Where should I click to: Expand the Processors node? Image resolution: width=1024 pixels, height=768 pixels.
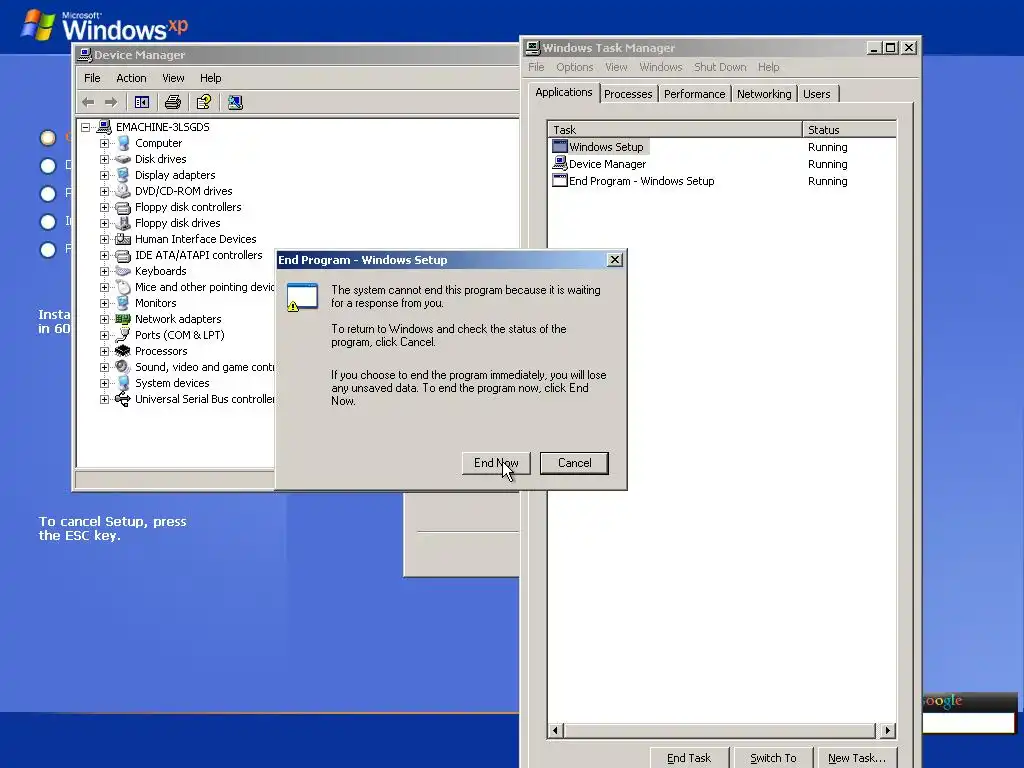104,351
